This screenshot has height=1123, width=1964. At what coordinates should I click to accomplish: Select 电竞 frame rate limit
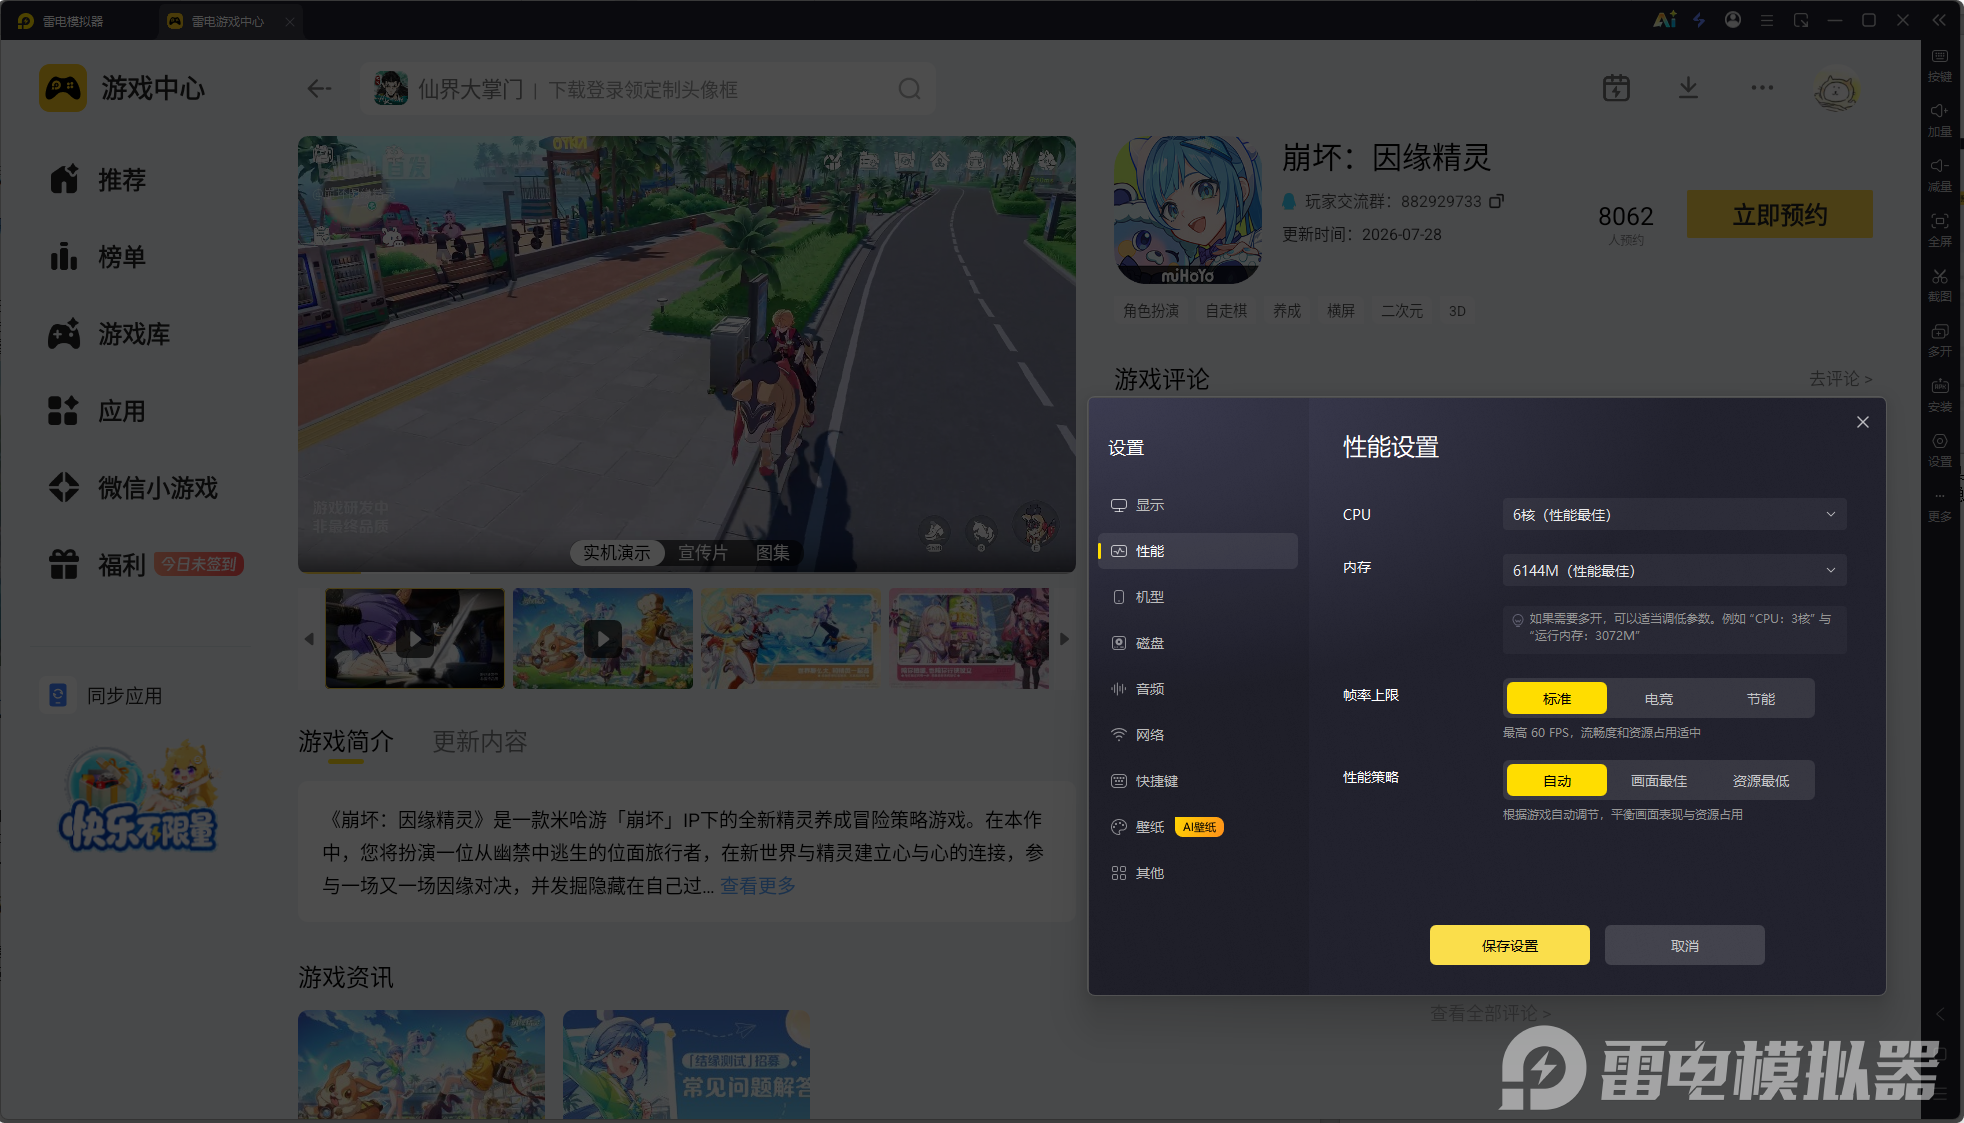1659,698
